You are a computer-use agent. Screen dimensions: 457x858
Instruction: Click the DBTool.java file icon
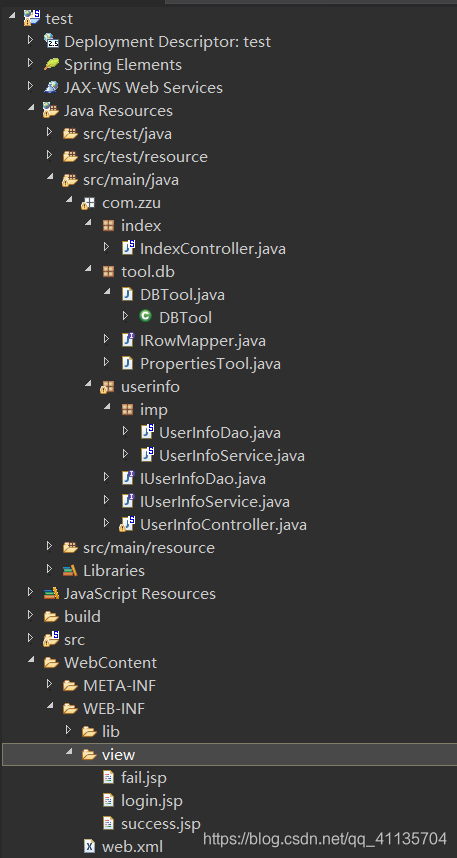click(127, 294)
